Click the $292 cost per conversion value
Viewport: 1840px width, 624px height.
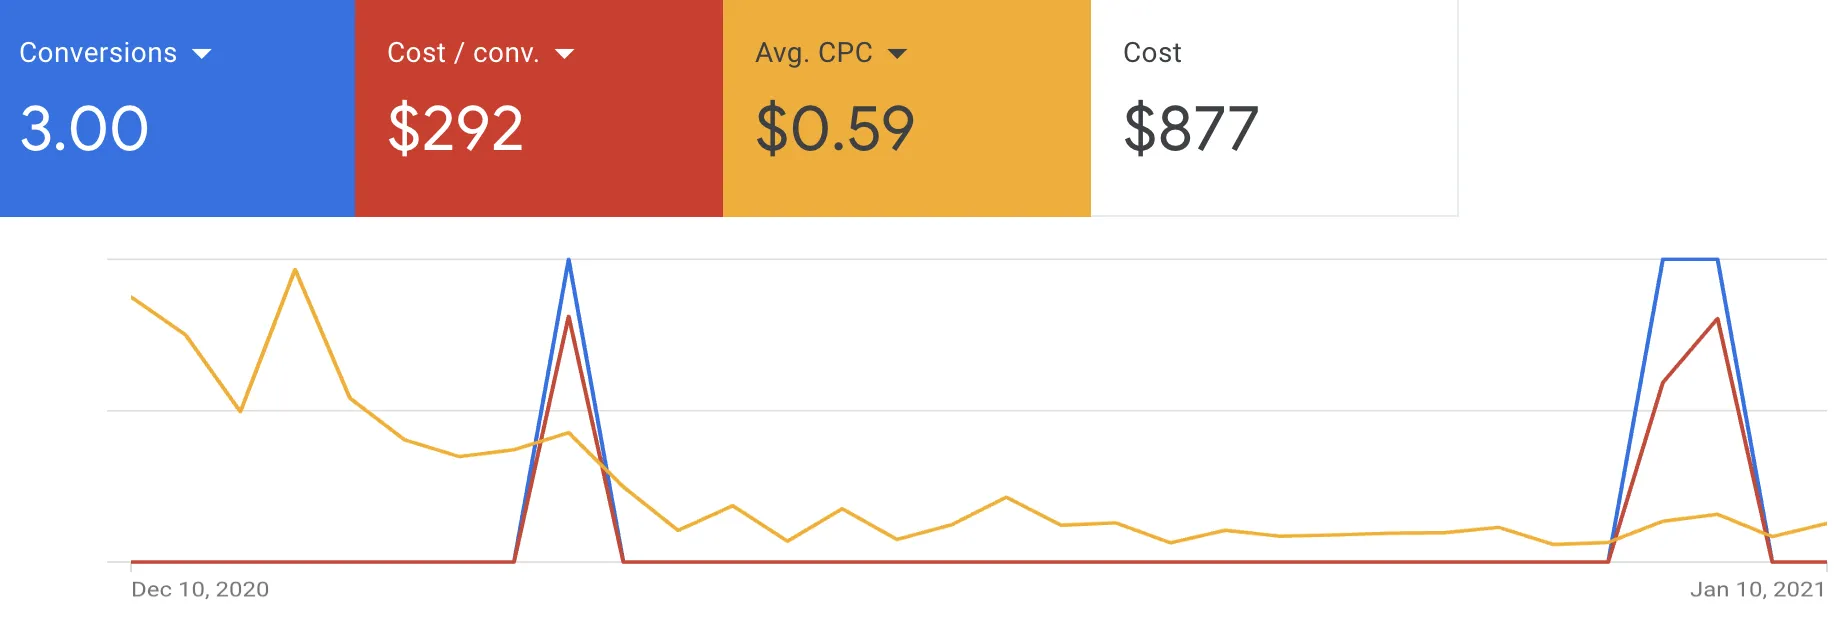click(455, 129)
